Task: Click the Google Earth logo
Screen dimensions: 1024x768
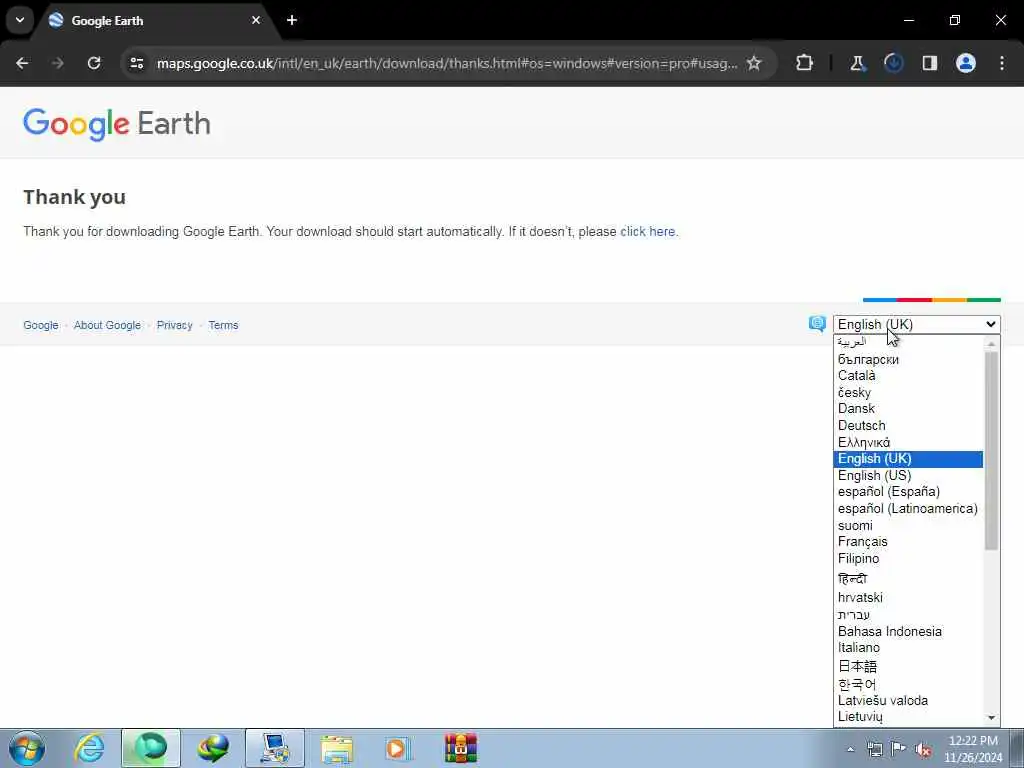Action: 117,124
